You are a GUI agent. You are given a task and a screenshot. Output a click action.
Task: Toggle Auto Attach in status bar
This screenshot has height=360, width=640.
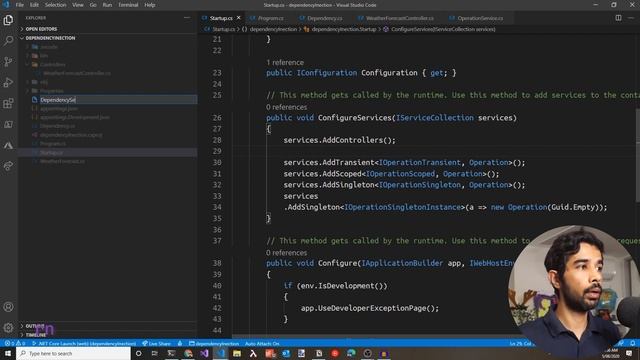(262, 343)
